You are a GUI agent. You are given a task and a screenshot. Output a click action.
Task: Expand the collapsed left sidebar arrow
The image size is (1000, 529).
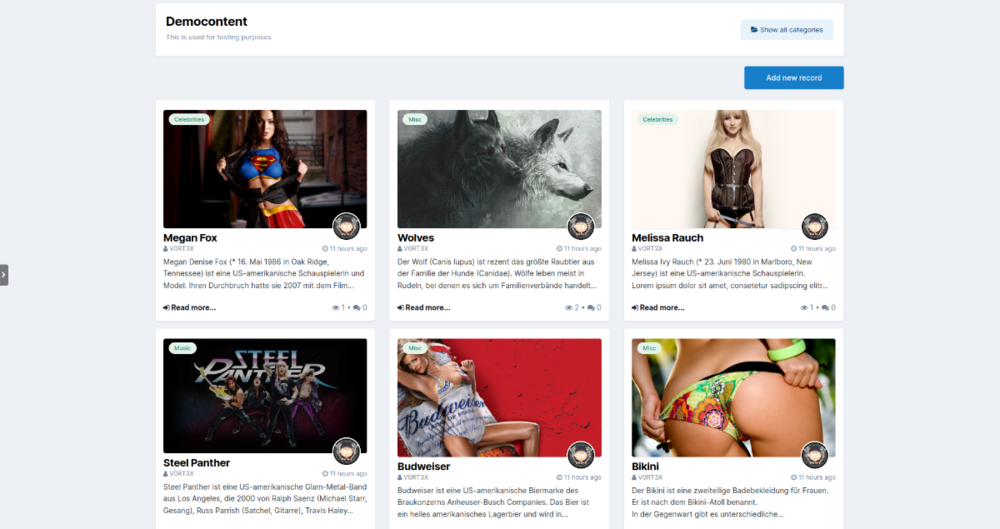tap(4, 274)
